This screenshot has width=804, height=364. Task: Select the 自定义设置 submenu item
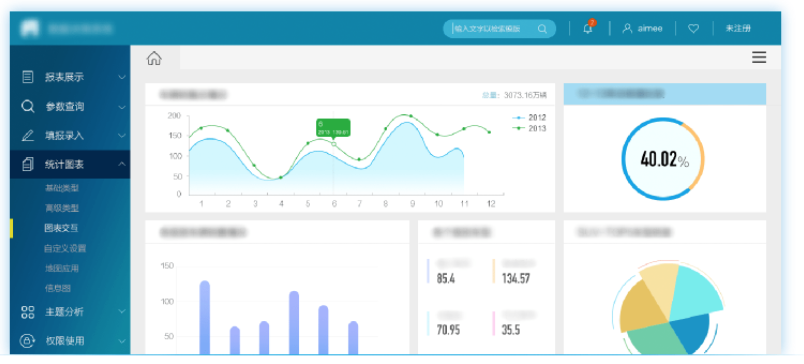tap(65, 249)
